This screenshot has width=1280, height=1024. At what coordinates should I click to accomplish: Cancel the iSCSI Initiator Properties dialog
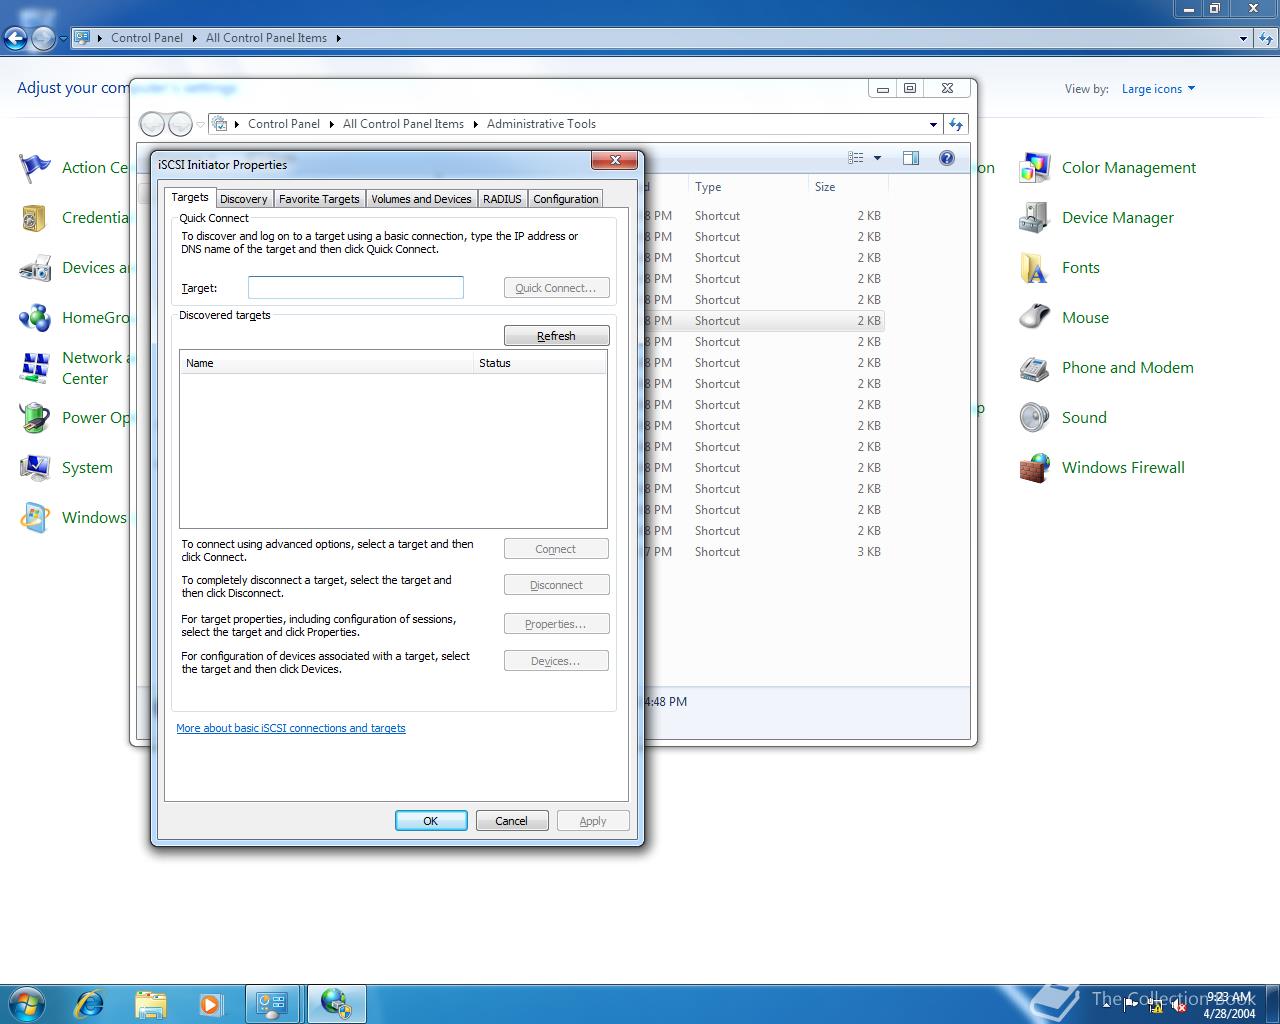[511, 821]
